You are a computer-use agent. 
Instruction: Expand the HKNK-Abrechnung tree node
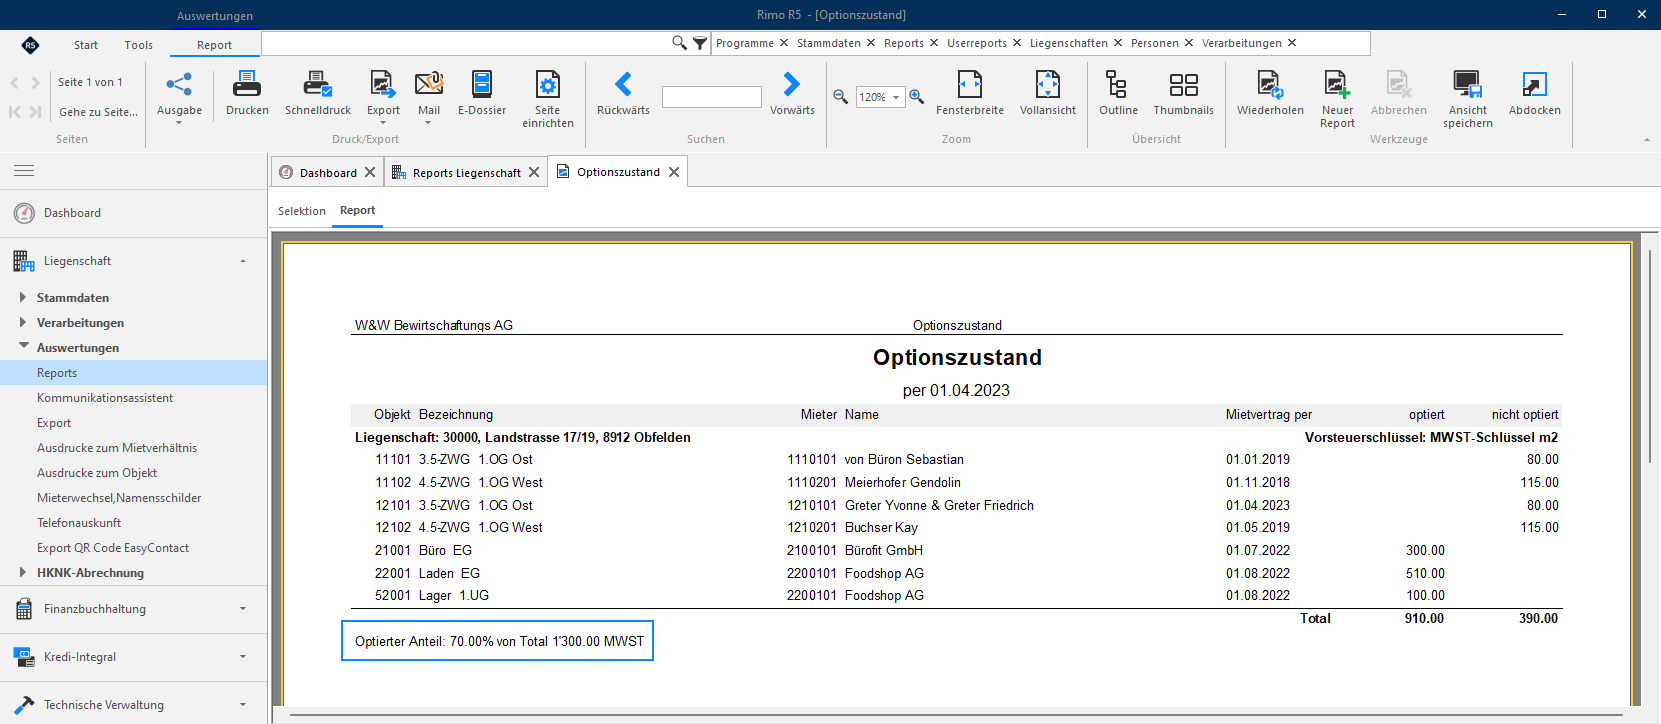tap(22, 572)
